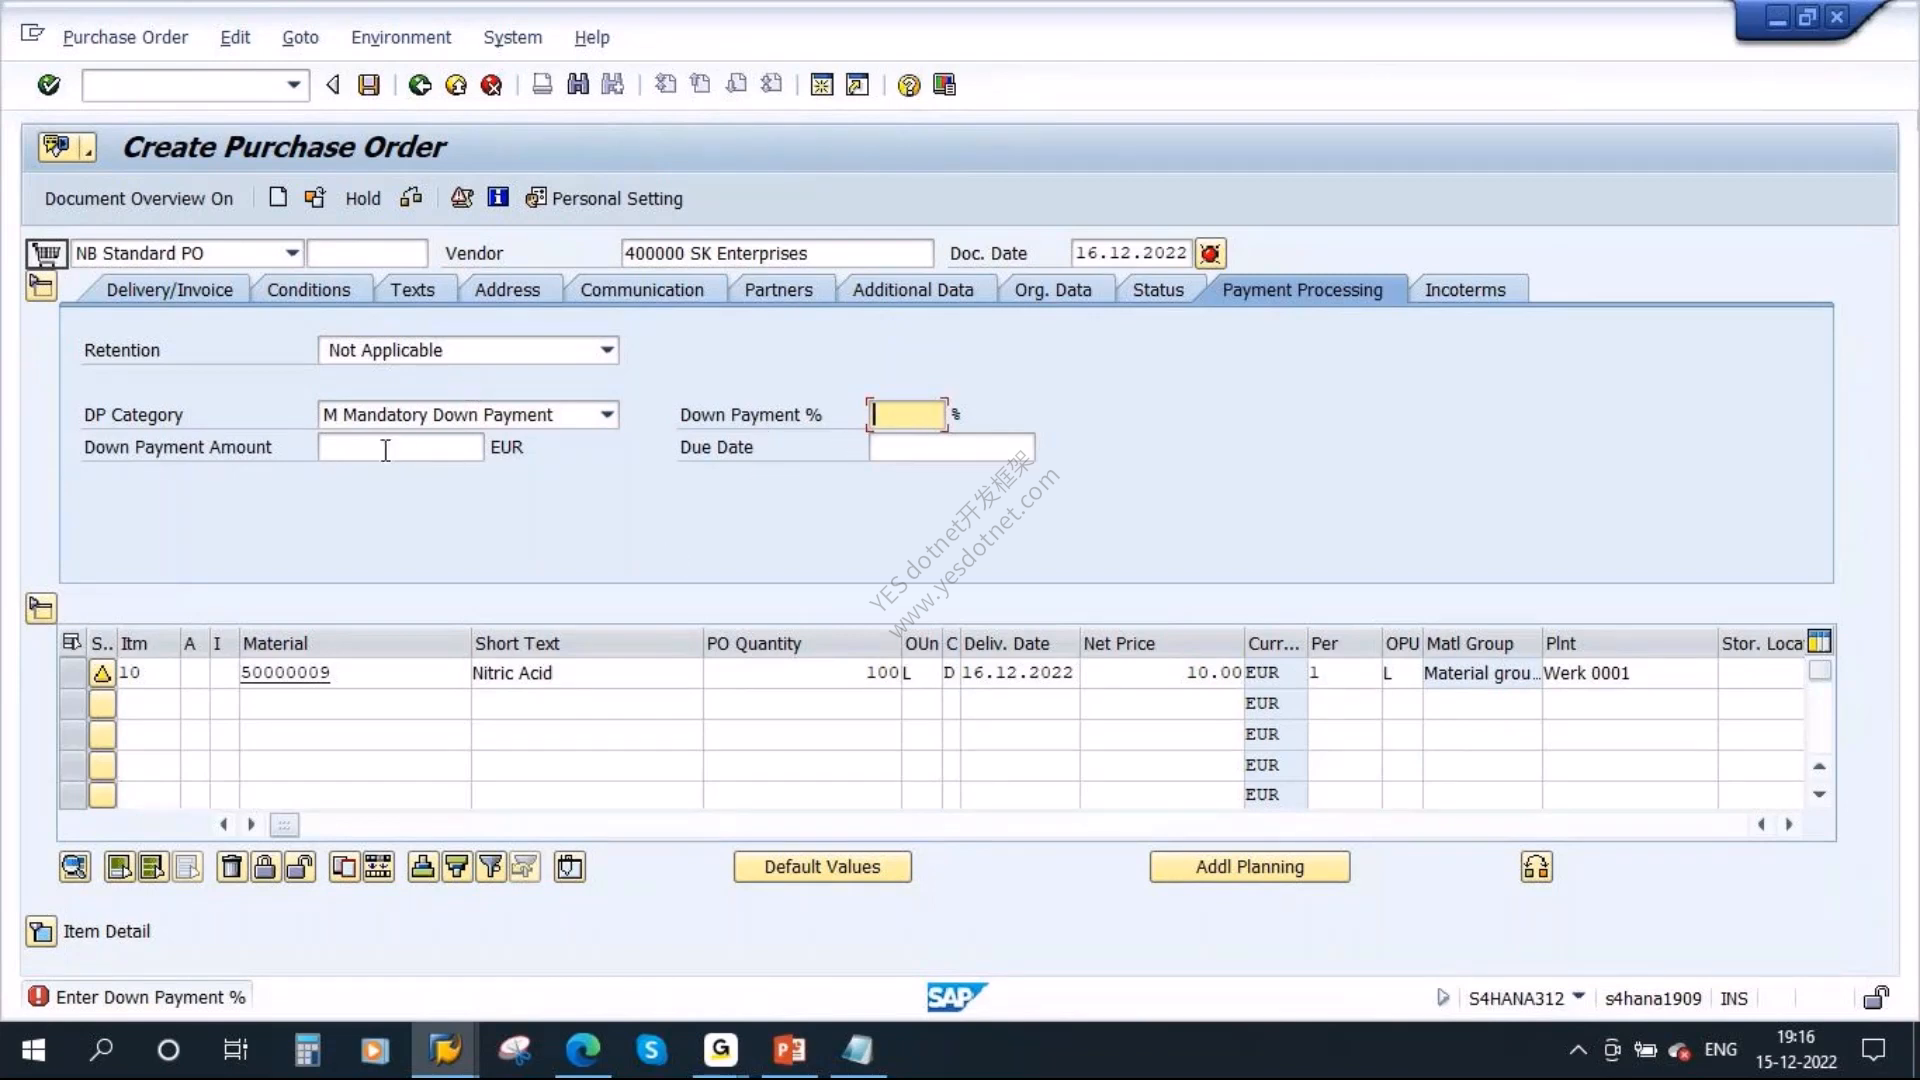Image resolution: width=1920 pixels, height=1080 pixels.
Task: Click the Down Payment % input field
Action: [906, 415]
